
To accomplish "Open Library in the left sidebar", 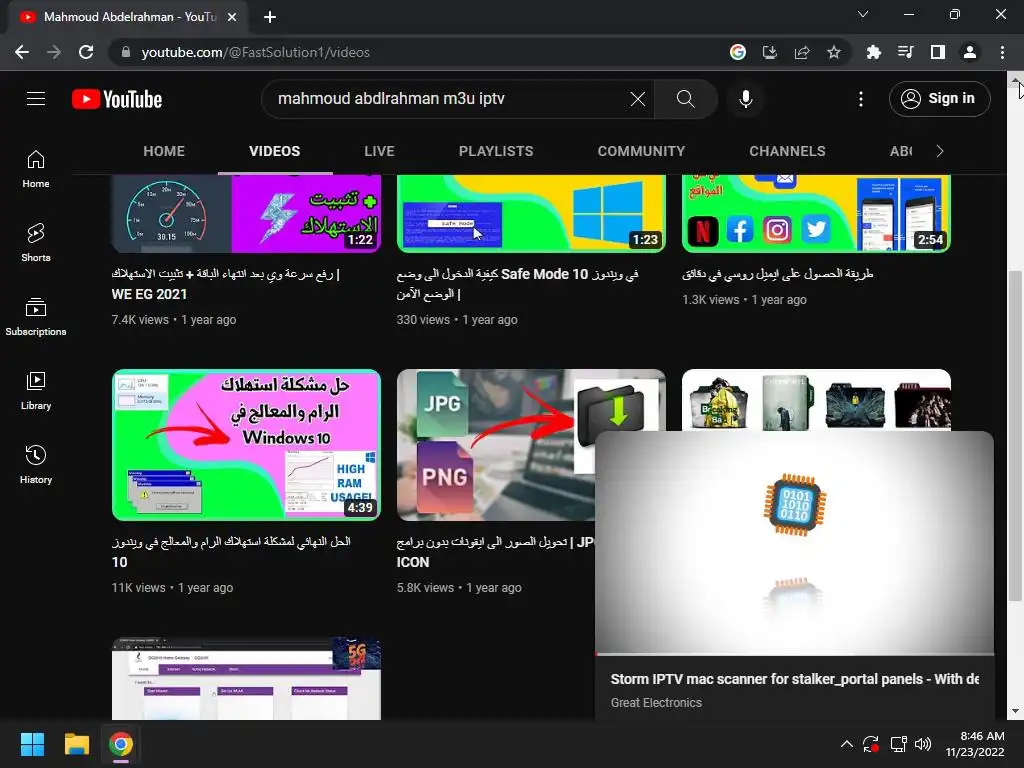I will click(36, 391).
